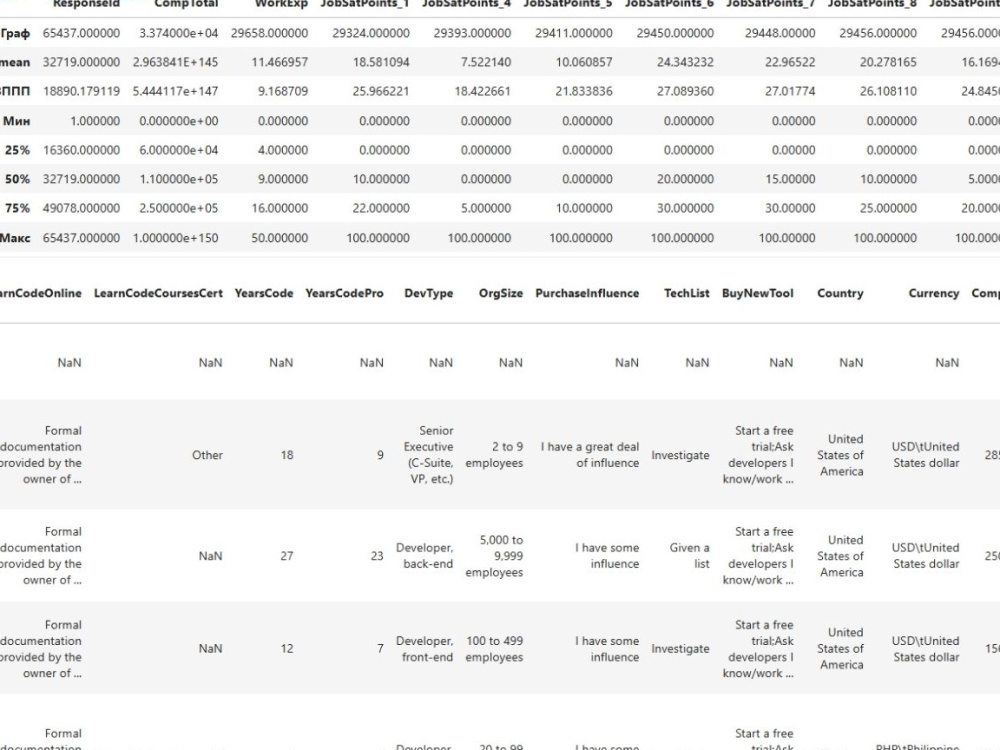Click the Мин row label
Viewport: 1000px width, 750px height.
pyautogui.click(x=17, y=121)
